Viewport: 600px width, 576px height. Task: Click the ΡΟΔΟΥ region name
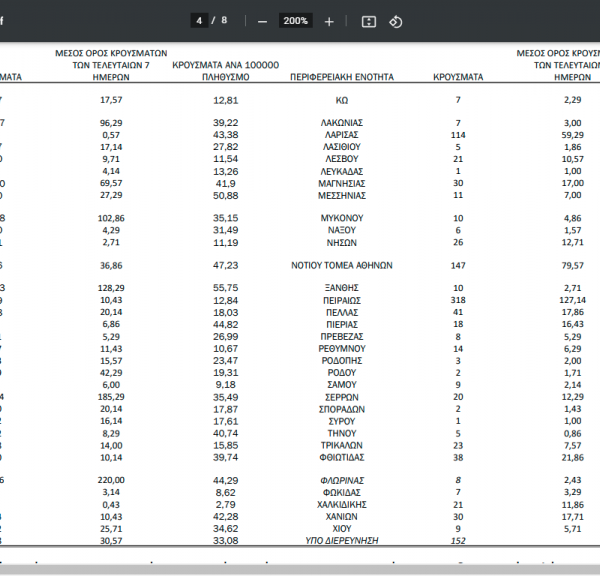[342, 372]
